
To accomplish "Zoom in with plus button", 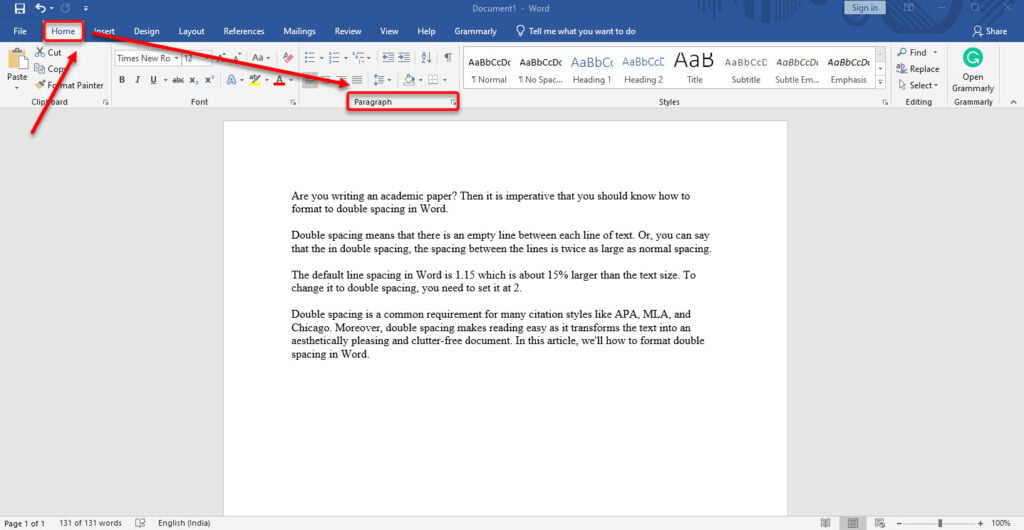I will 980,523.
